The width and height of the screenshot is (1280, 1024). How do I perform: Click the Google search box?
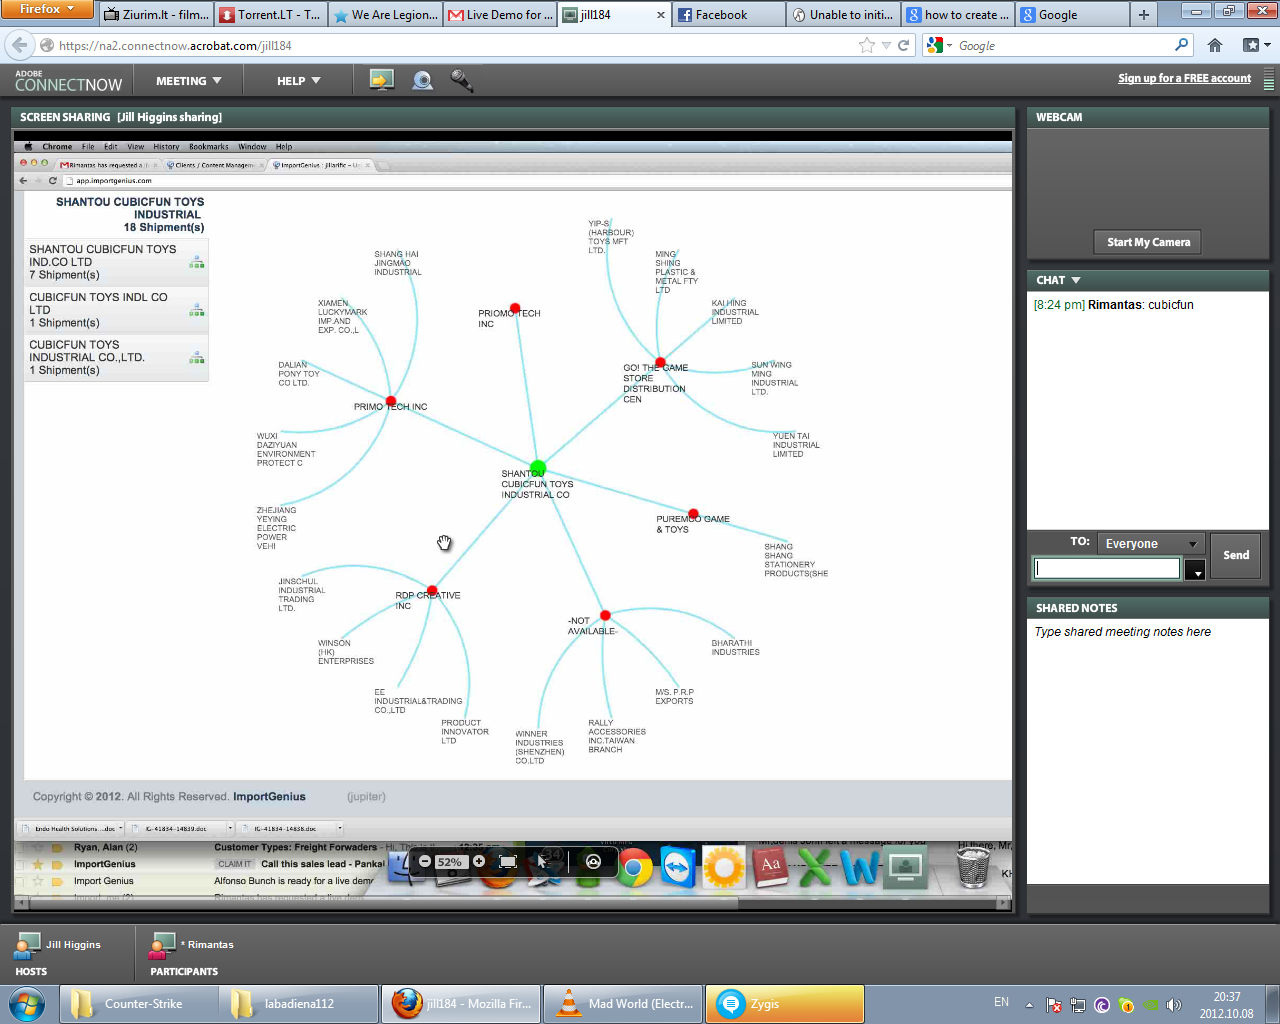click(1063, 46)
